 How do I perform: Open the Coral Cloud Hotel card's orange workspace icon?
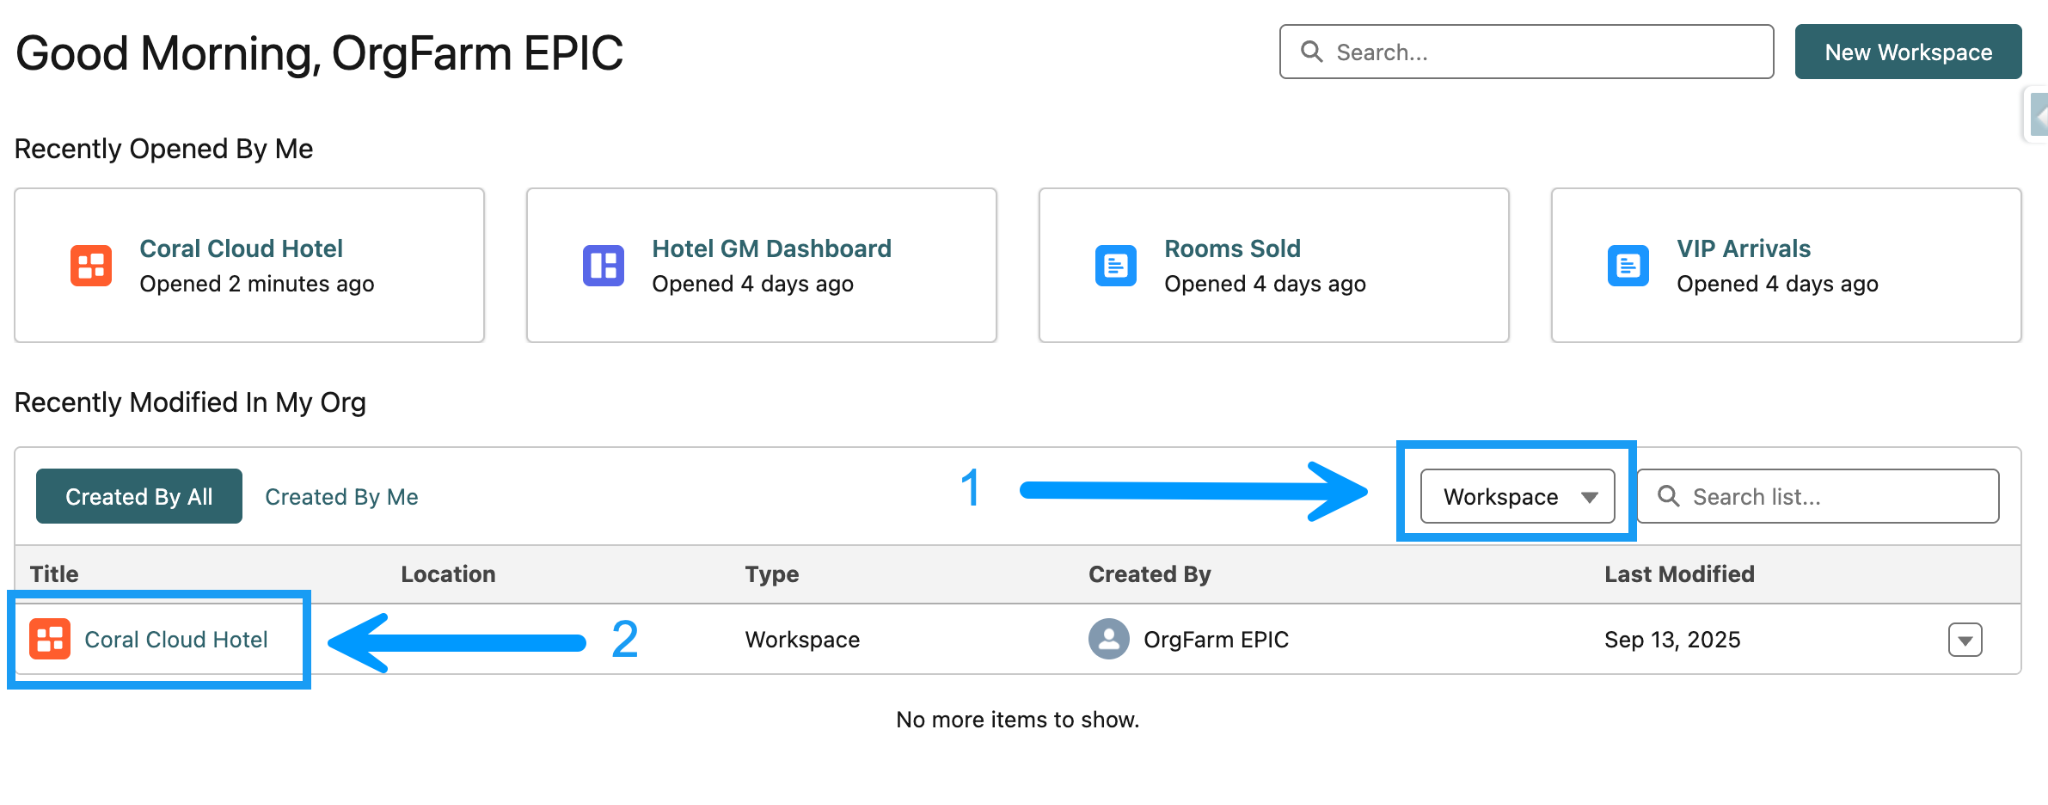pos(91,266)
